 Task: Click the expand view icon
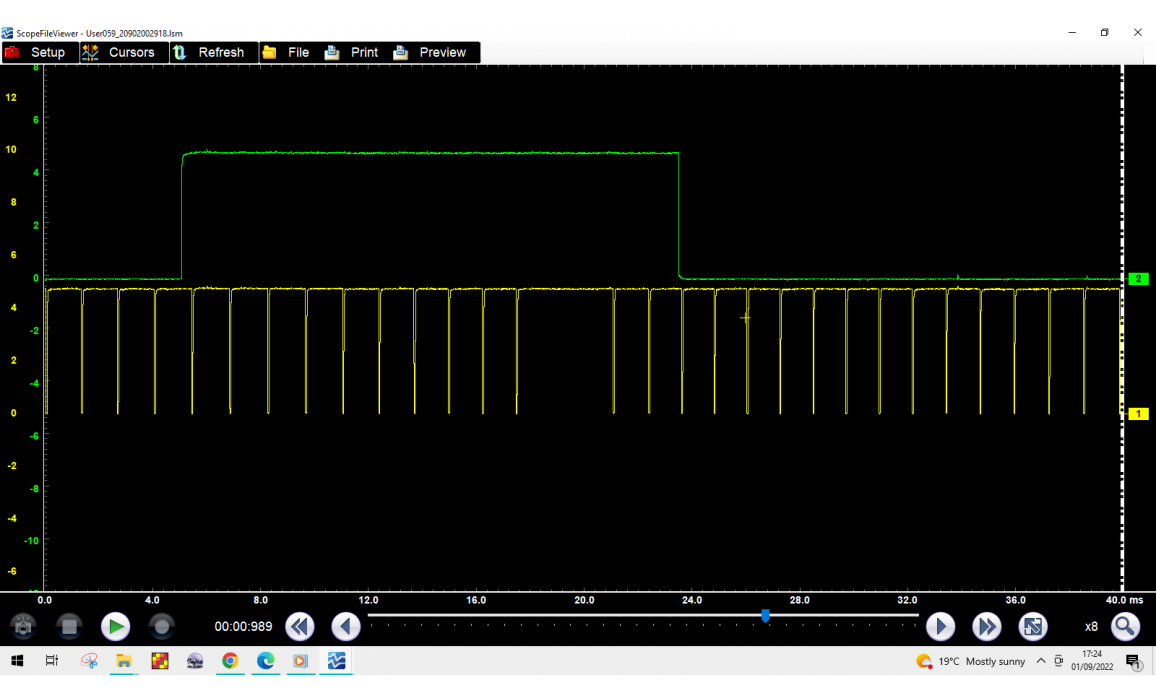click(1033, 627)
